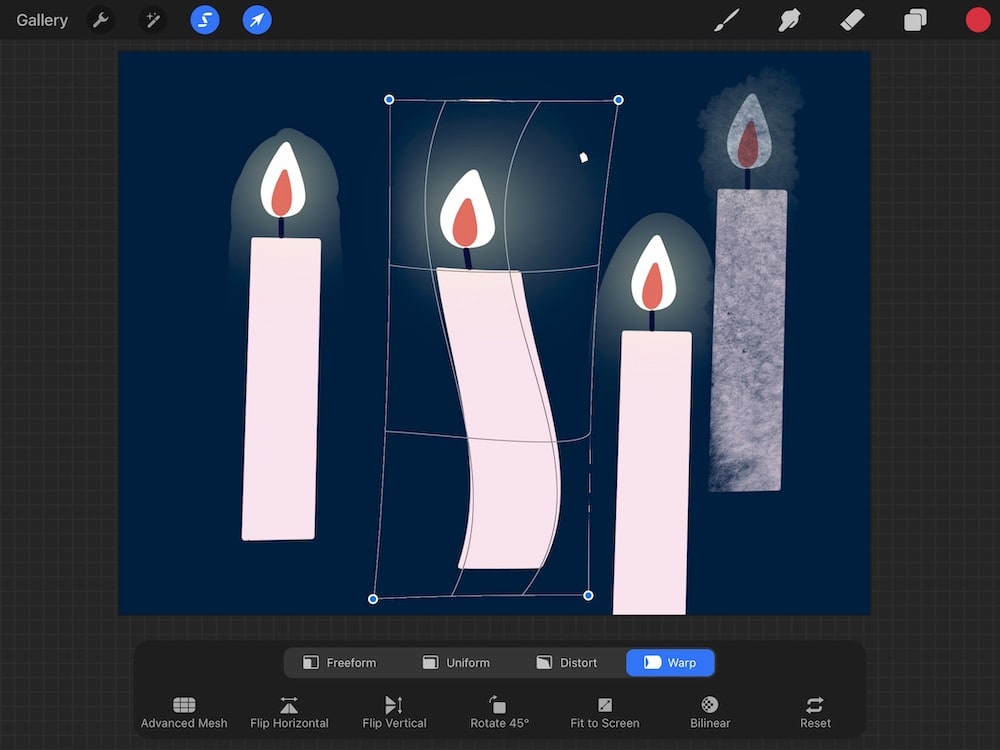Reset the current transformation

point(814,712)
